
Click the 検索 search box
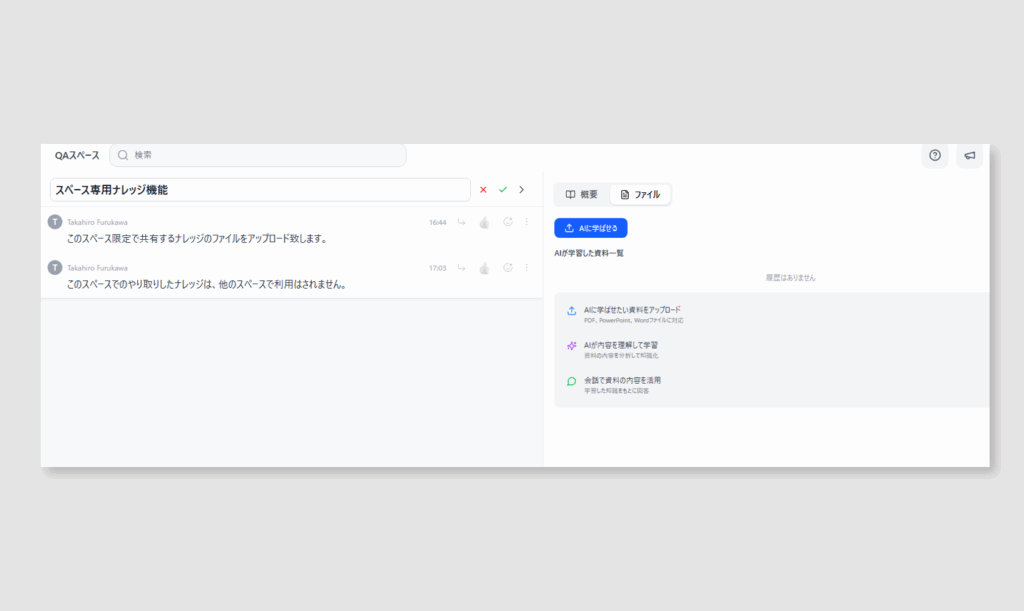coord(258,155)
